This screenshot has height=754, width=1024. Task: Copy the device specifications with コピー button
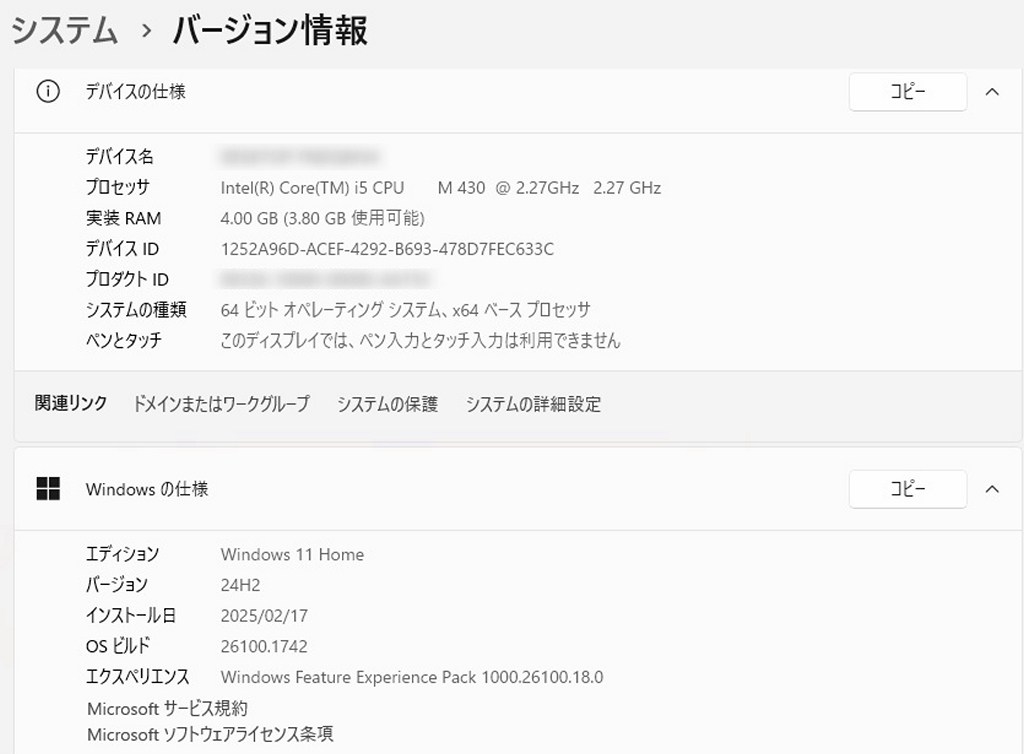point(908,91)
